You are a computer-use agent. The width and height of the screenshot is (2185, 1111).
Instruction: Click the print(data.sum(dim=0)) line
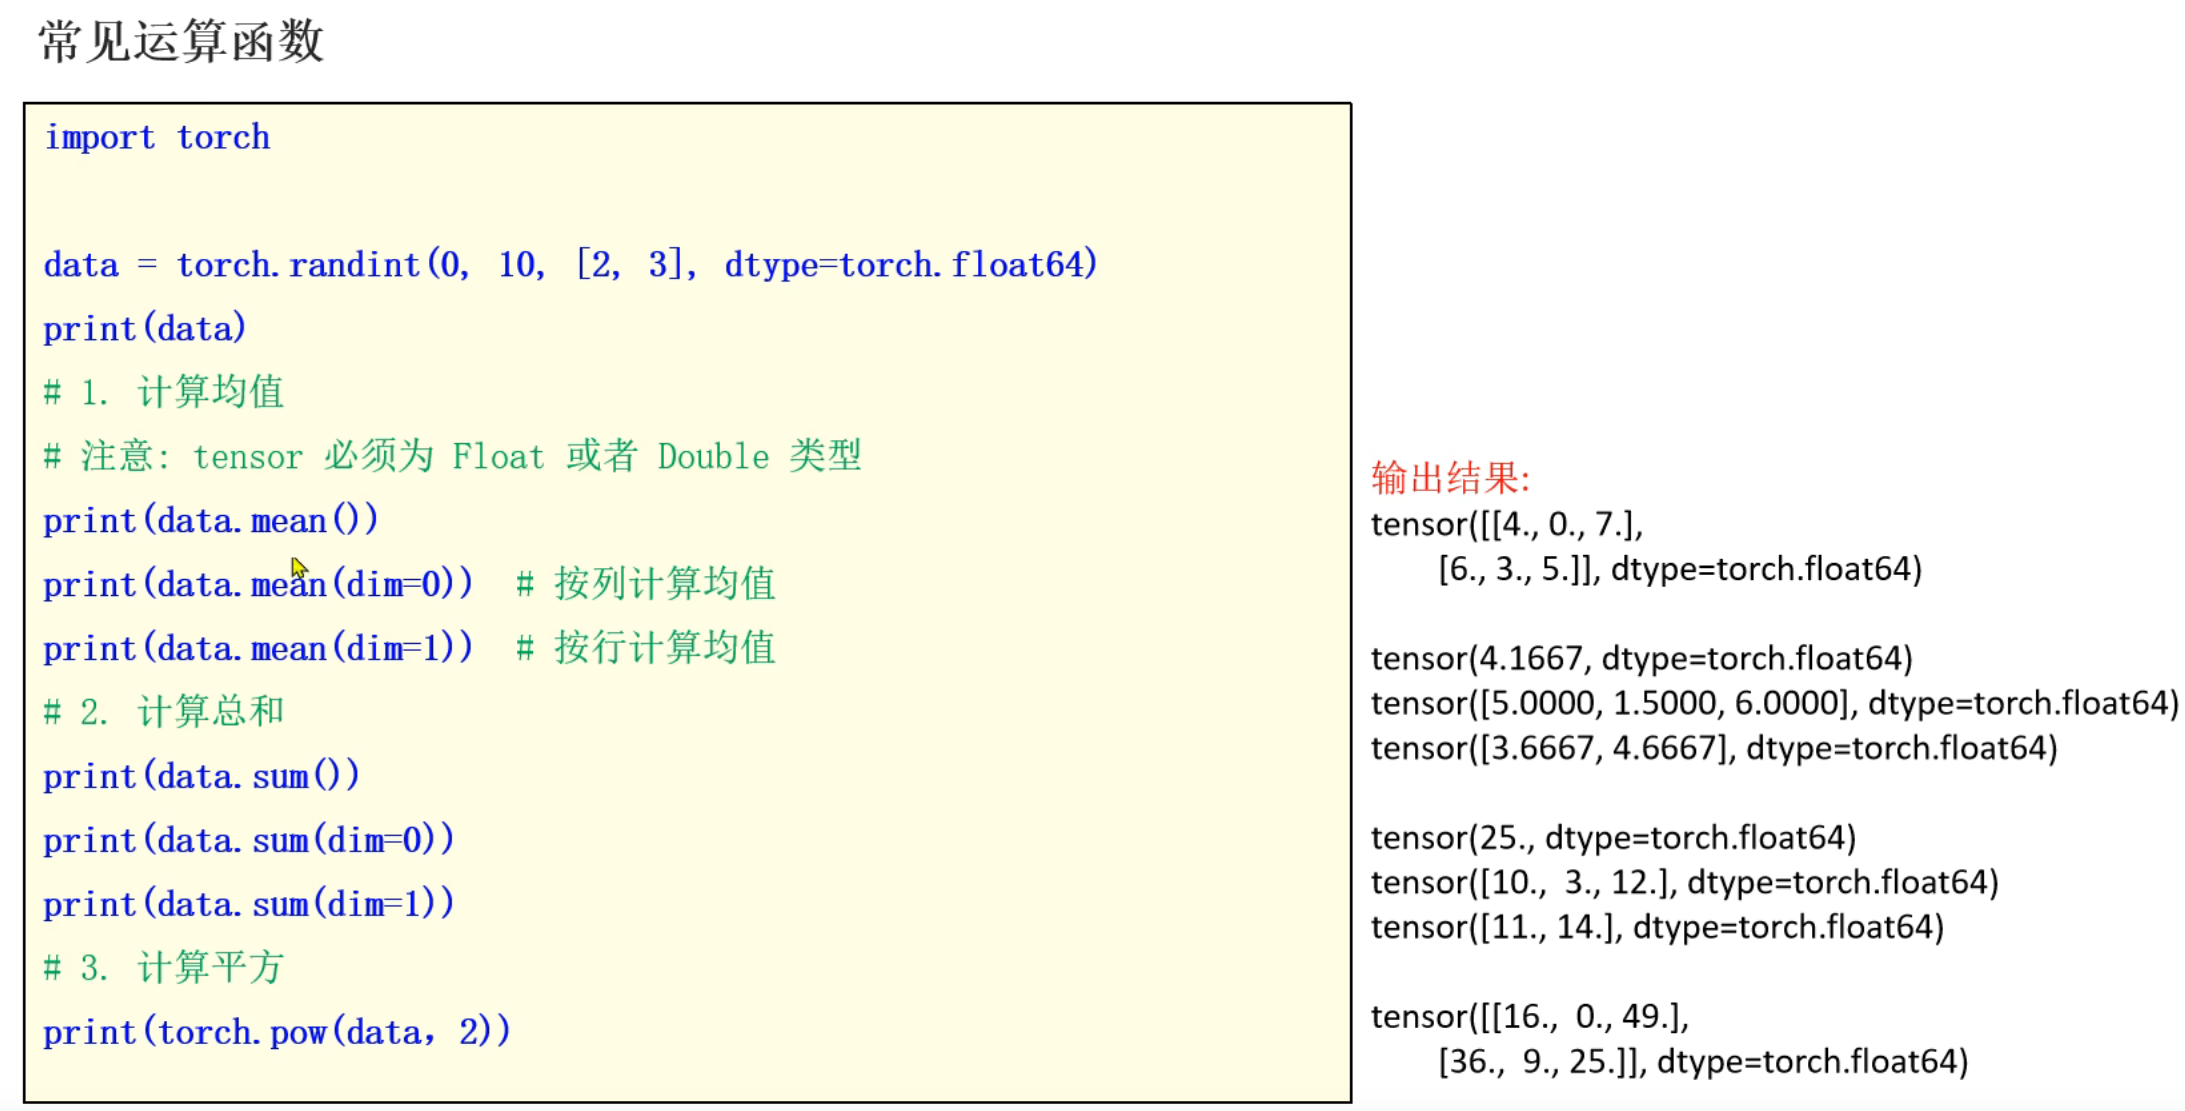tap(249, 841)
